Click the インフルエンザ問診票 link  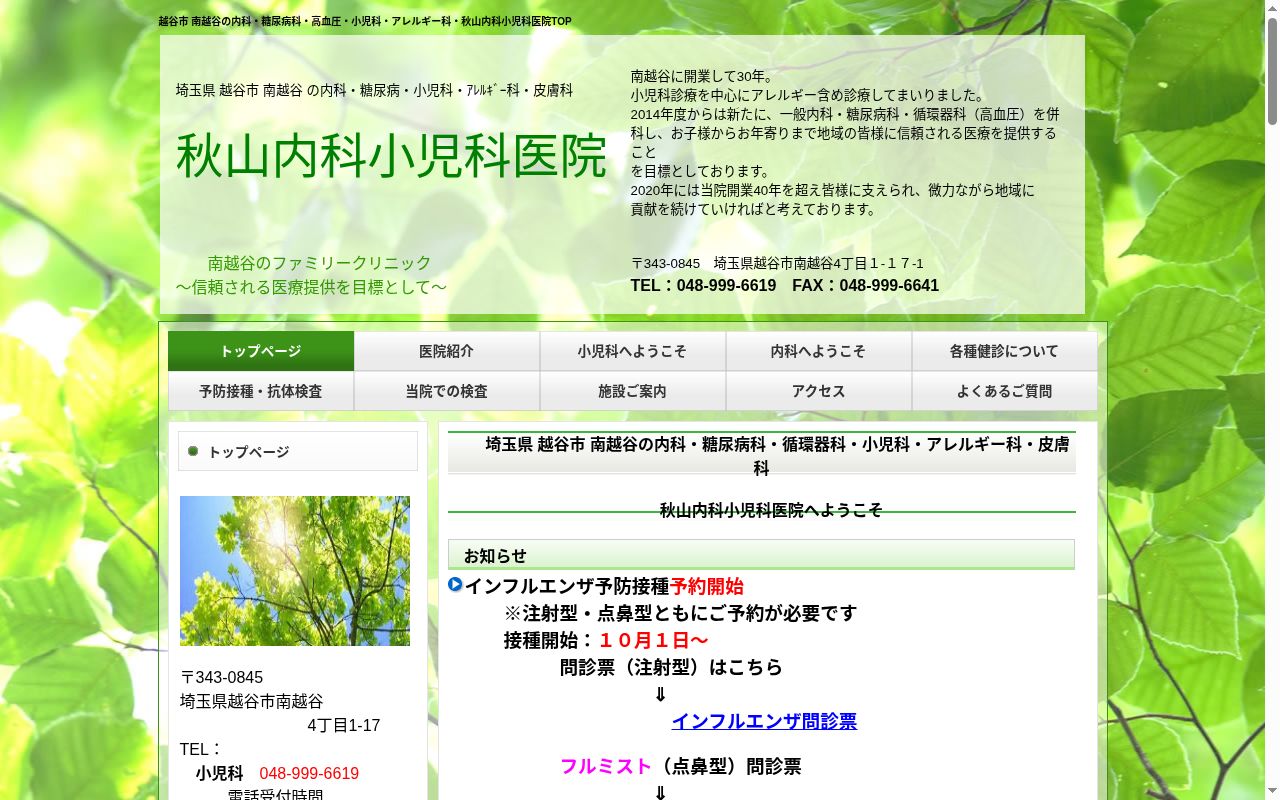tap(764, 721)
